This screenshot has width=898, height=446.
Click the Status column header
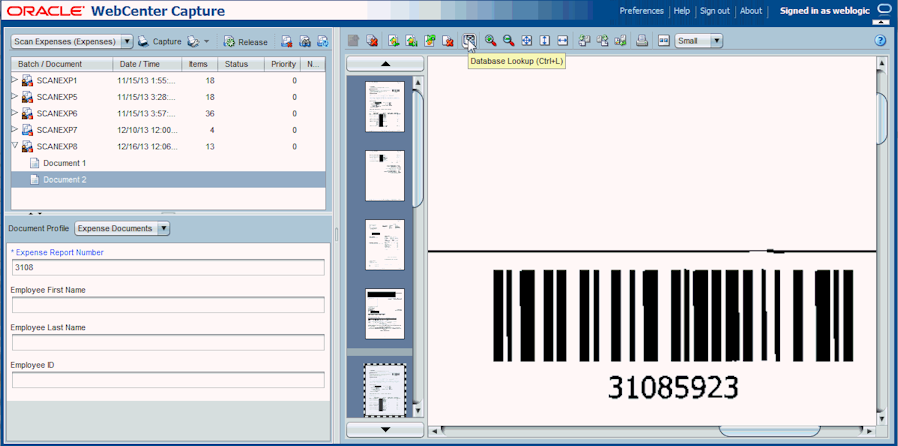(x=241, y=64)
